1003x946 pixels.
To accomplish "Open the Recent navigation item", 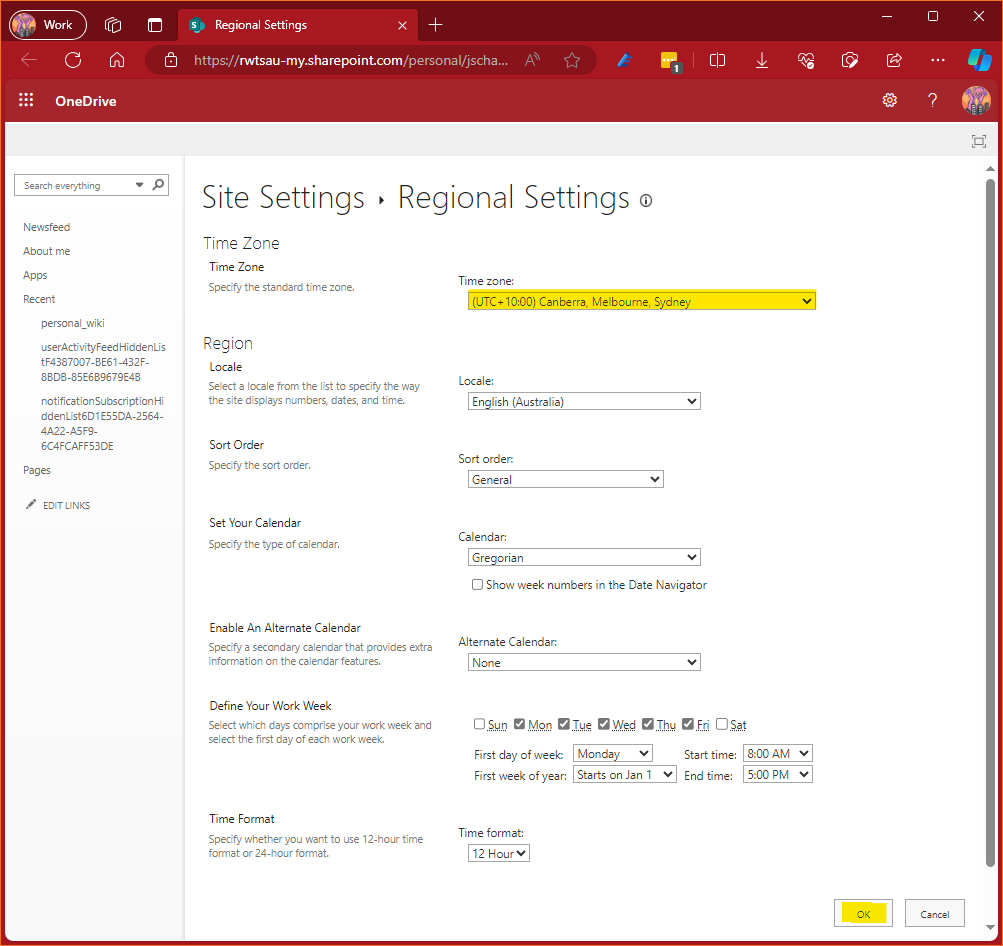I will pos(39,299).
